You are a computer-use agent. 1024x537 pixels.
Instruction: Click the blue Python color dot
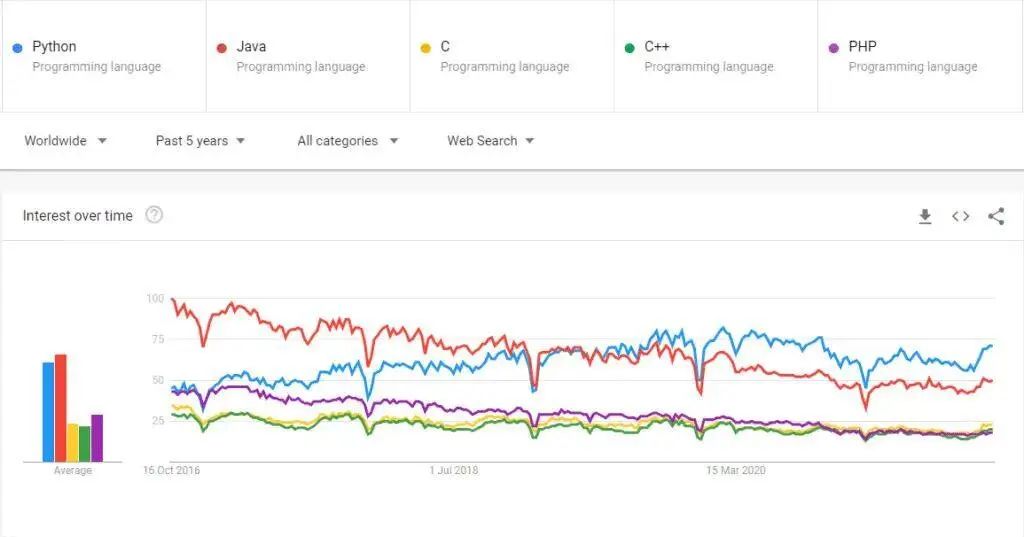click(x=18, y=47)
